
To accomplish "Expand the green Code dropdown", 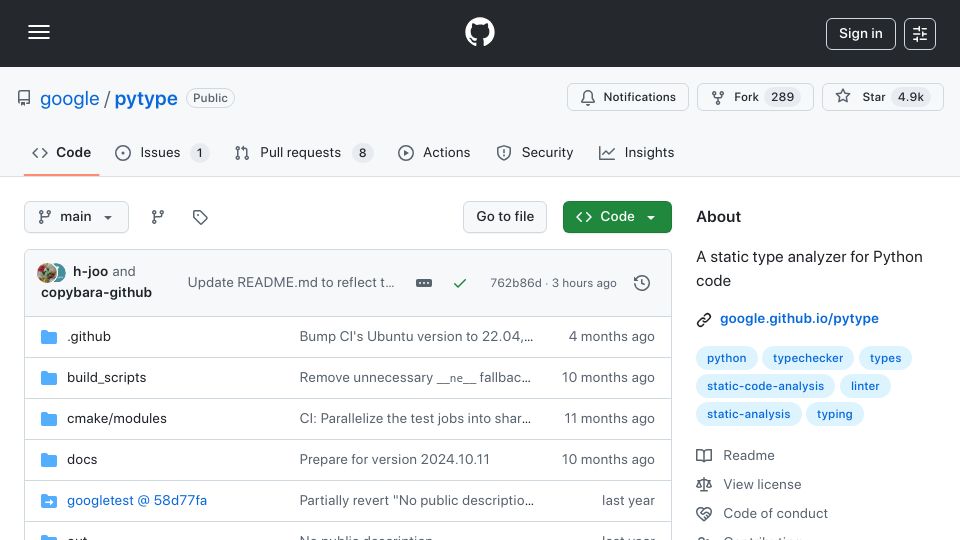I will [617, 217].
